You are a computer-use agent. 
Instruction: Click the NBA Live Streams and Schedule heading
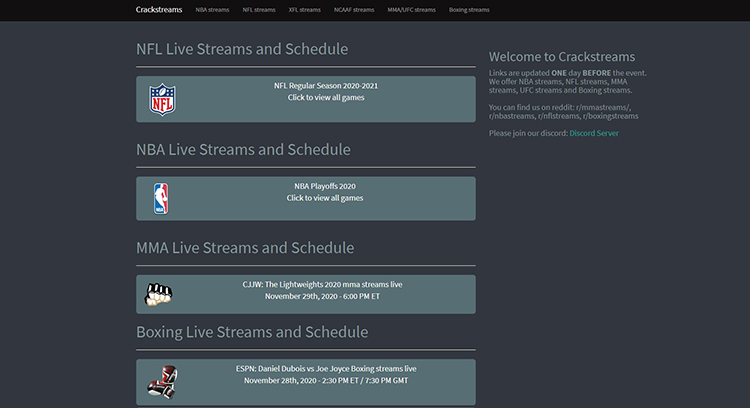[243, 149]
